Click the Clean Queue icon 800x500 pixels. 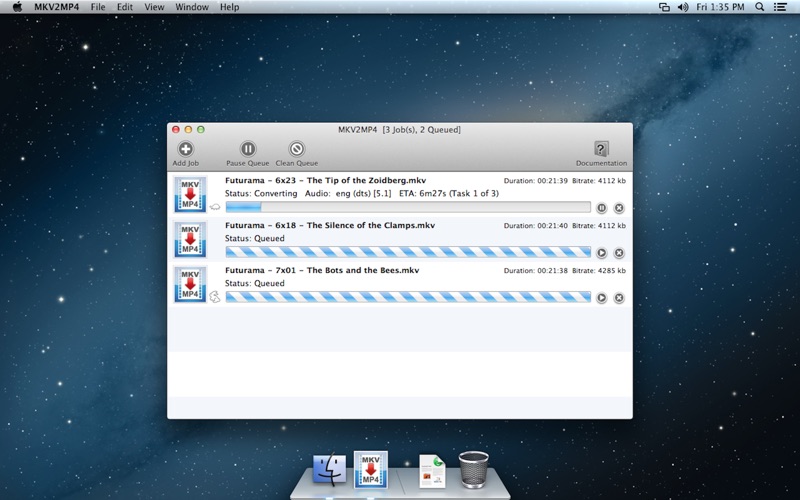(296, 149)
